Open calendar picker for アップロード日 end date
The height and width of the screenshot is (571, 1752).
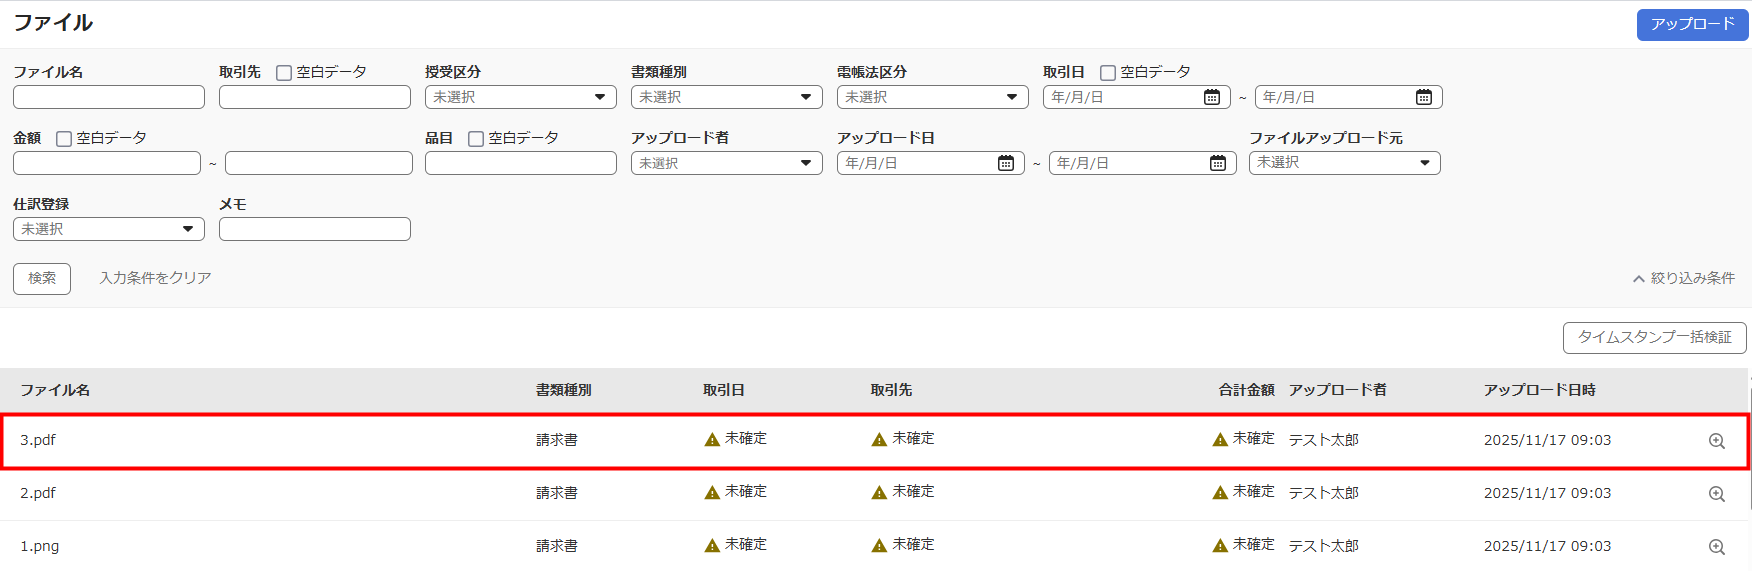click(x=1217, y=163)
